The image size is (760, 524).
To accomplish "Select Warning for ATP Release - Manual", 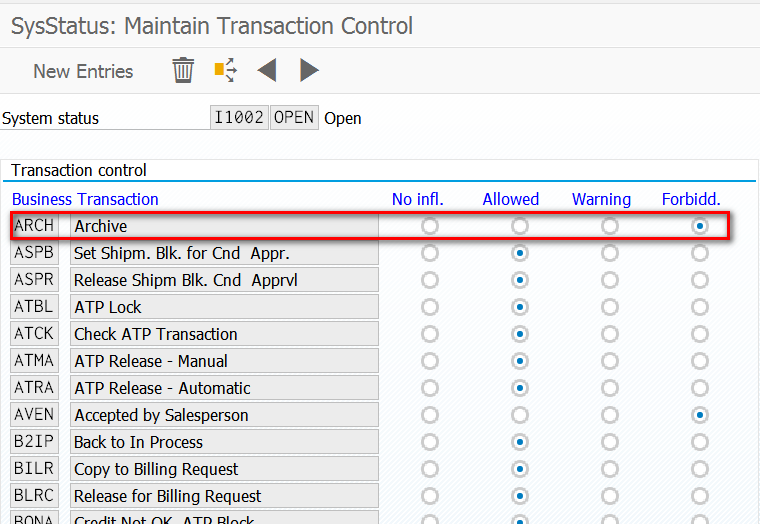I will [x=610, y=361].
